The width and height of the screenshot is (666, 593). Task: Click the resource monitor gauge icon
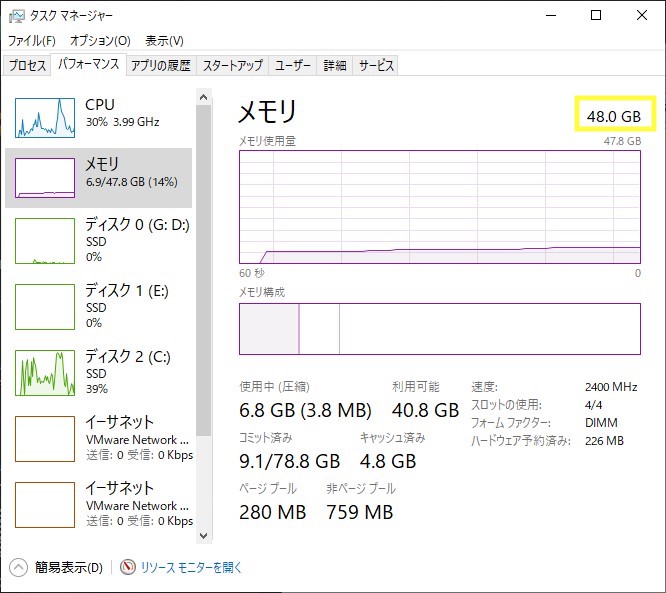click(x=127, y=567)
